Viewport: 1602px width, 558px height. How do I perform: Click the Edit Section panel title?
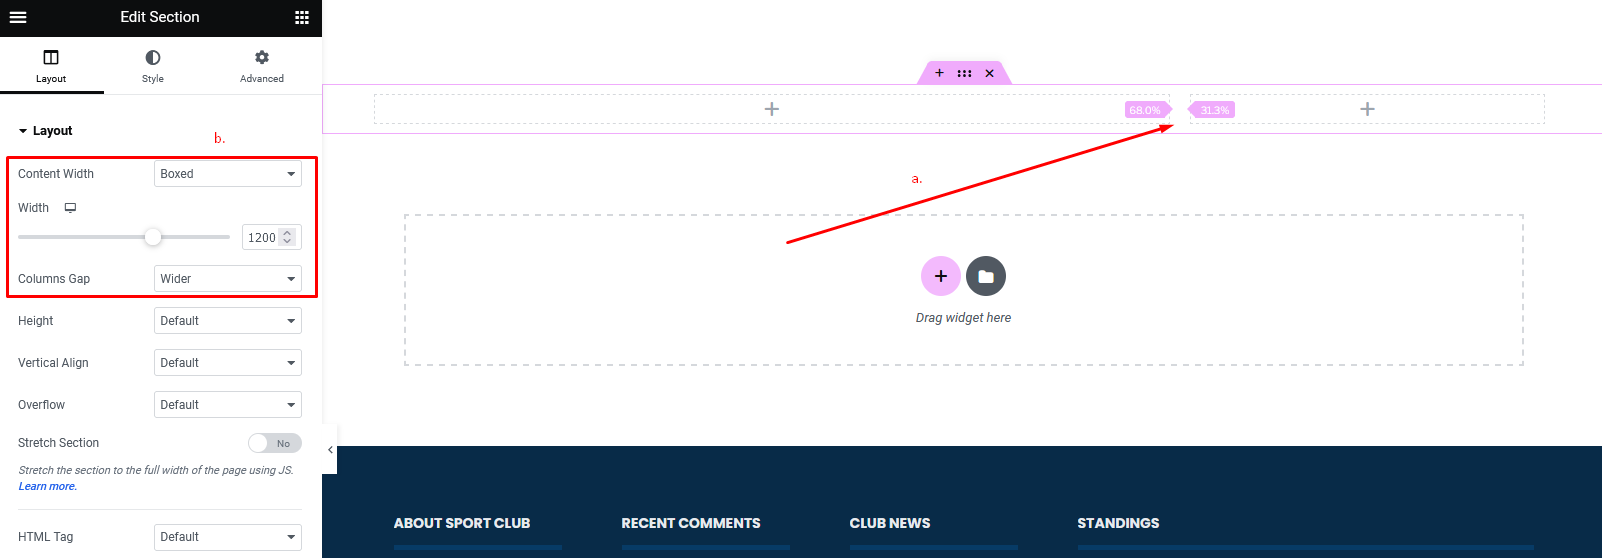click(x=160, y=17)
